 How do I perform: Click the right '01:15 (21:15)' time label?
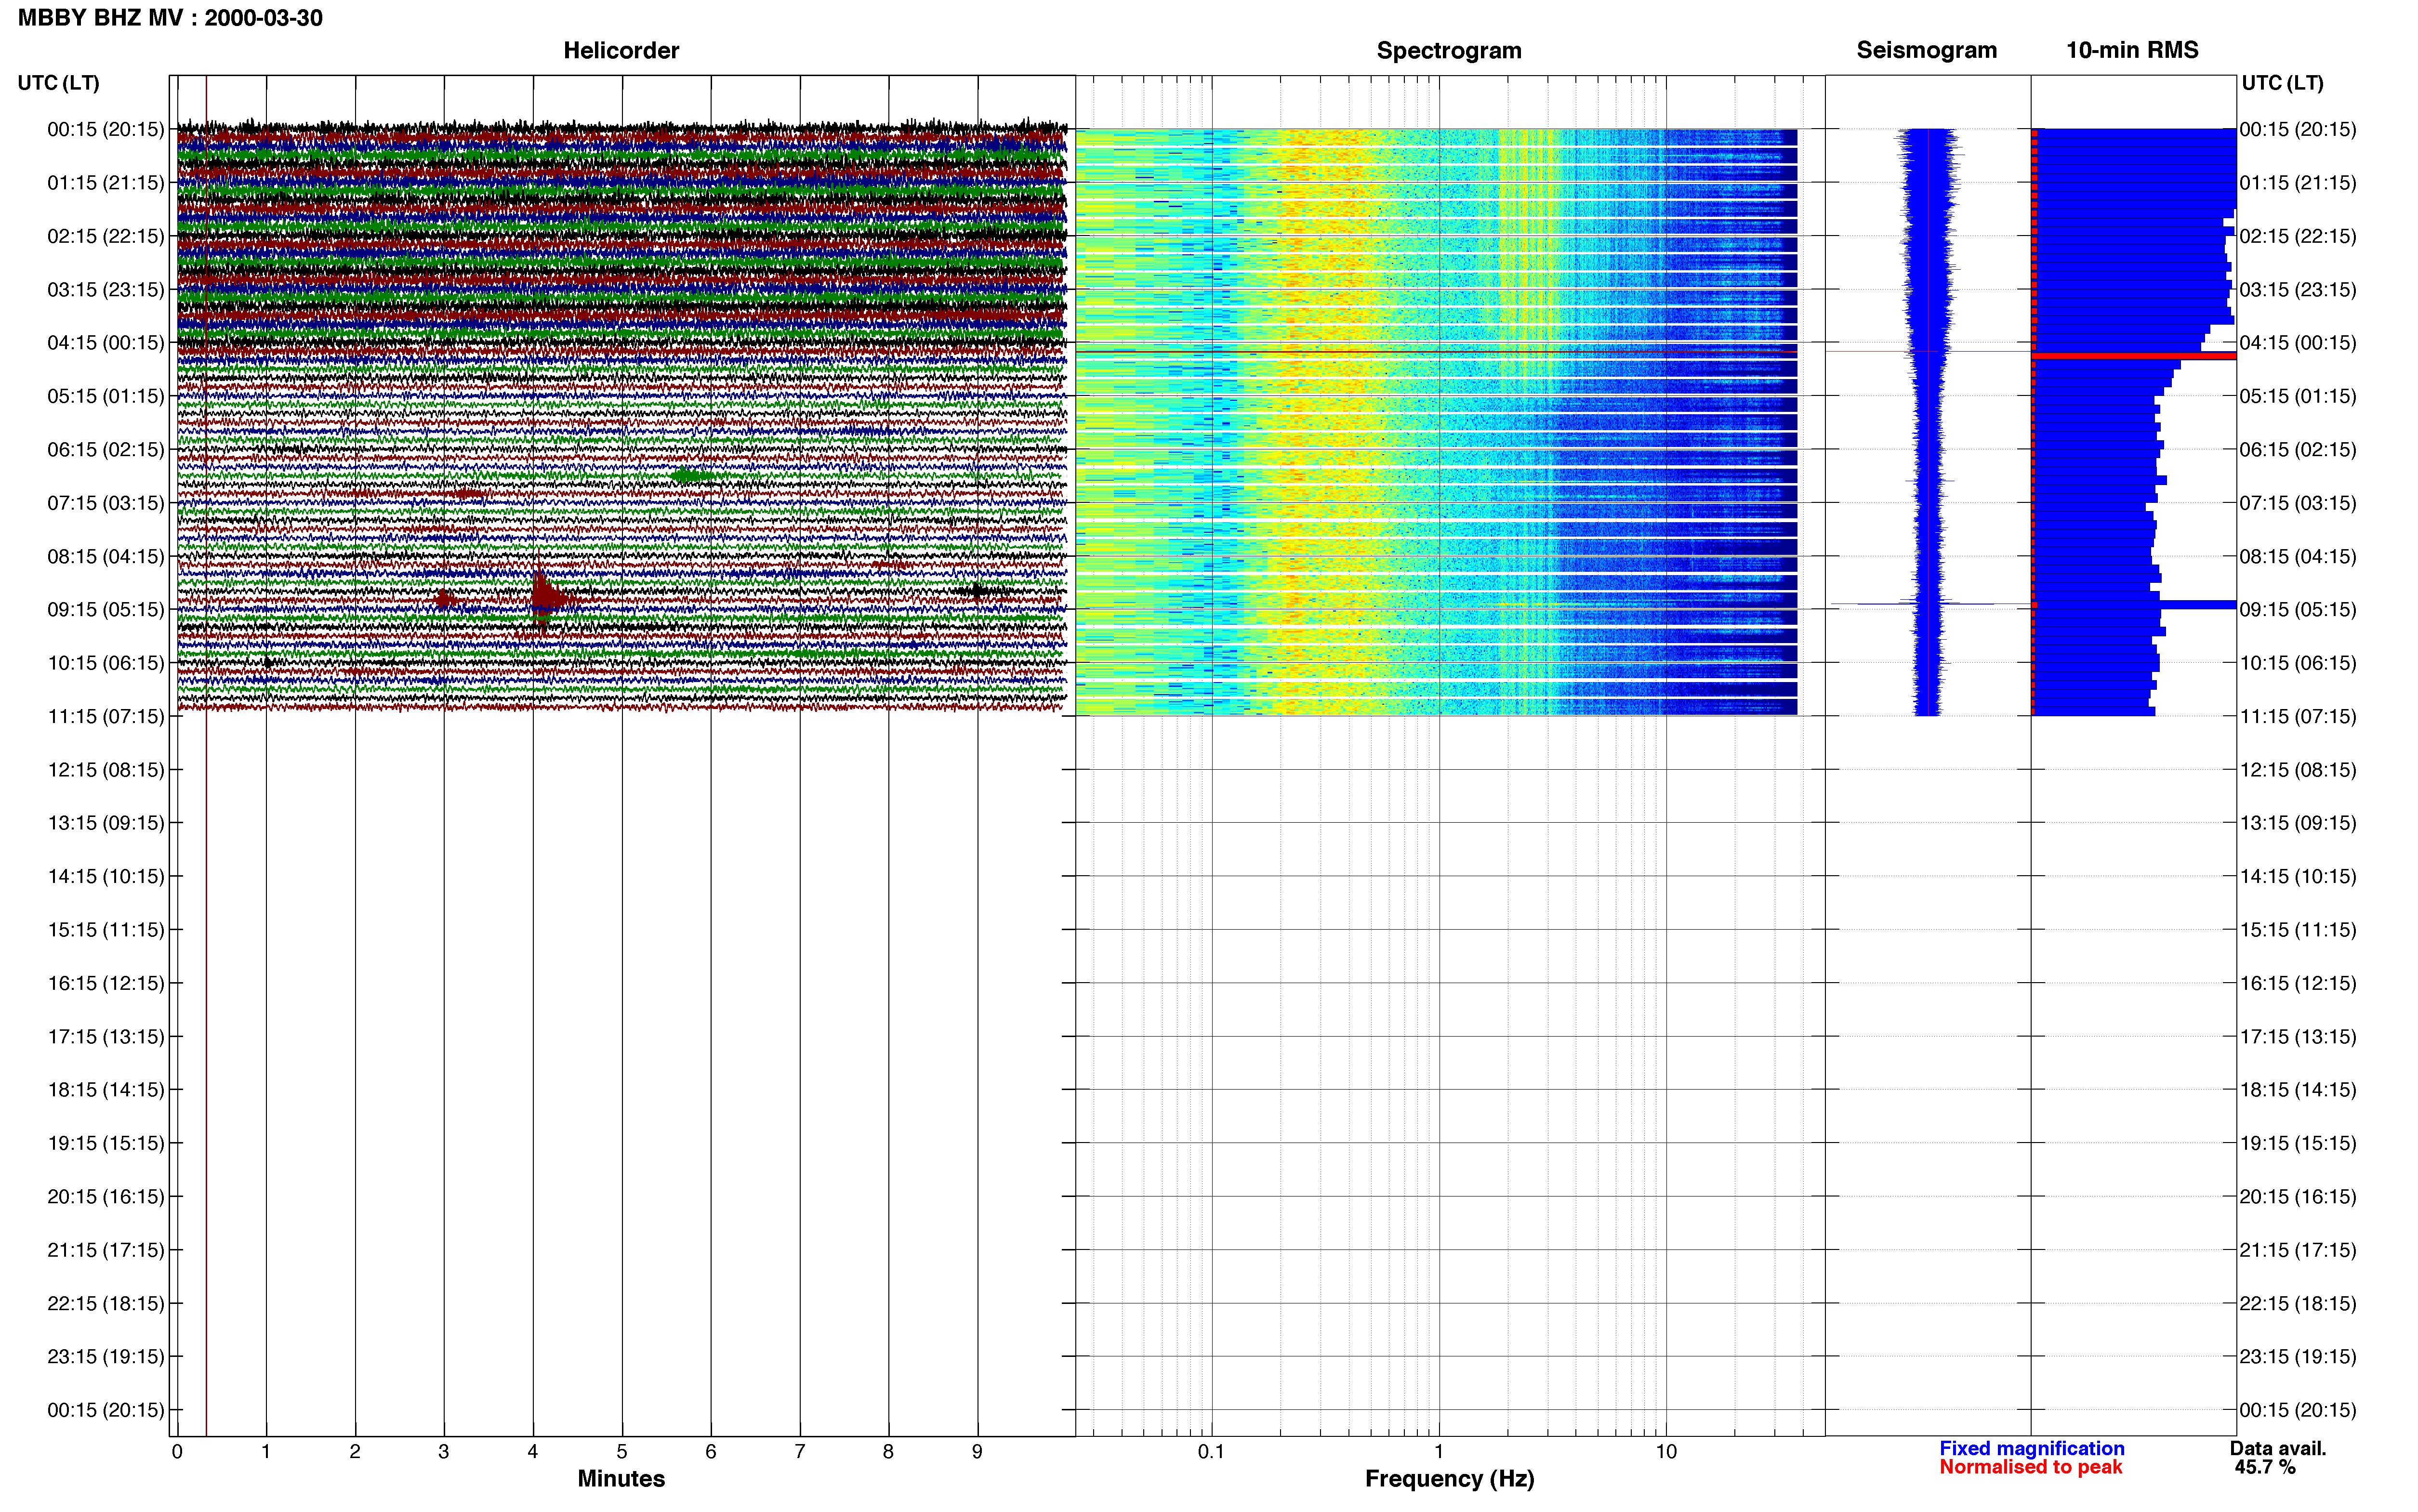[x=2298, y=182]
